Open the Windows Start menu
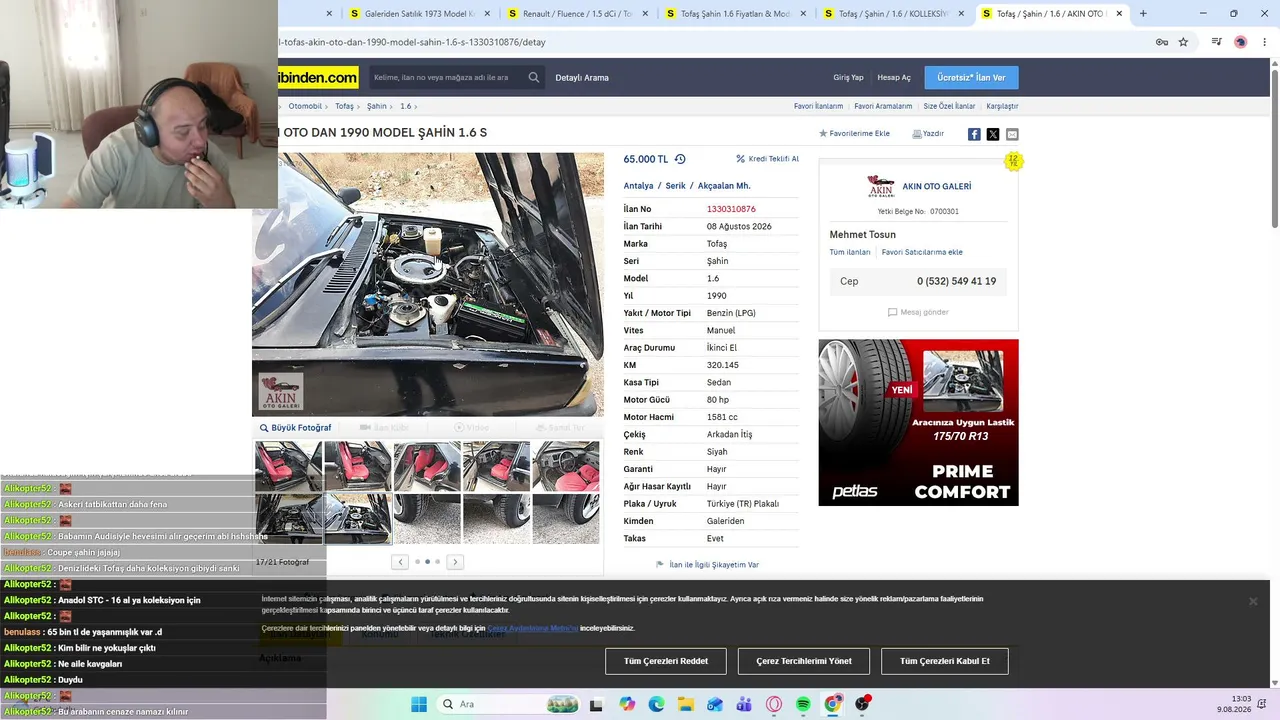 pos(418,704)
